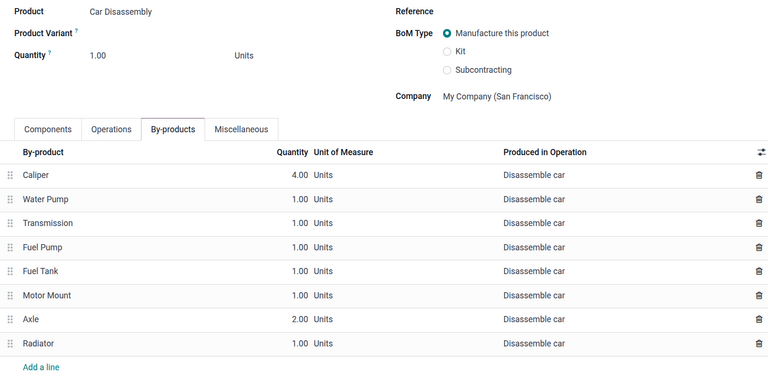Grab the drag handle for Caliper row
The image size is (768, 375).
pyautogui.click(x=10, y=175)
